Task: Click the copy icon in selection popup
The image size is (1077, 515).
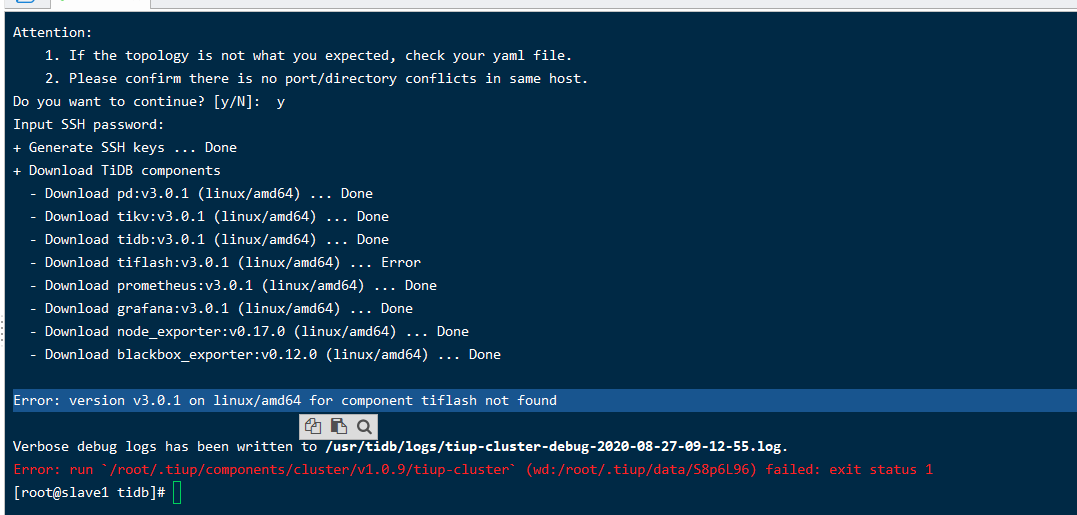Action: pyautogui.click(x=313, y=425)
